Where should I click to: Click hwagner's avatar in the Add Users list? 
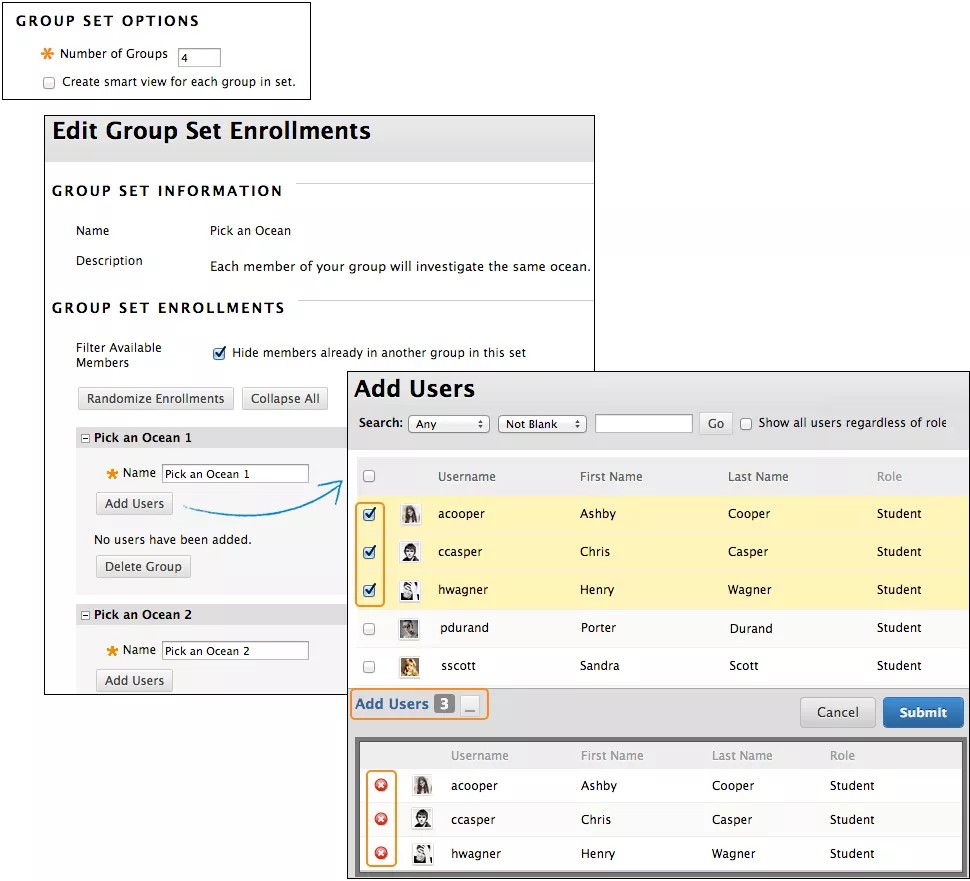412,590
